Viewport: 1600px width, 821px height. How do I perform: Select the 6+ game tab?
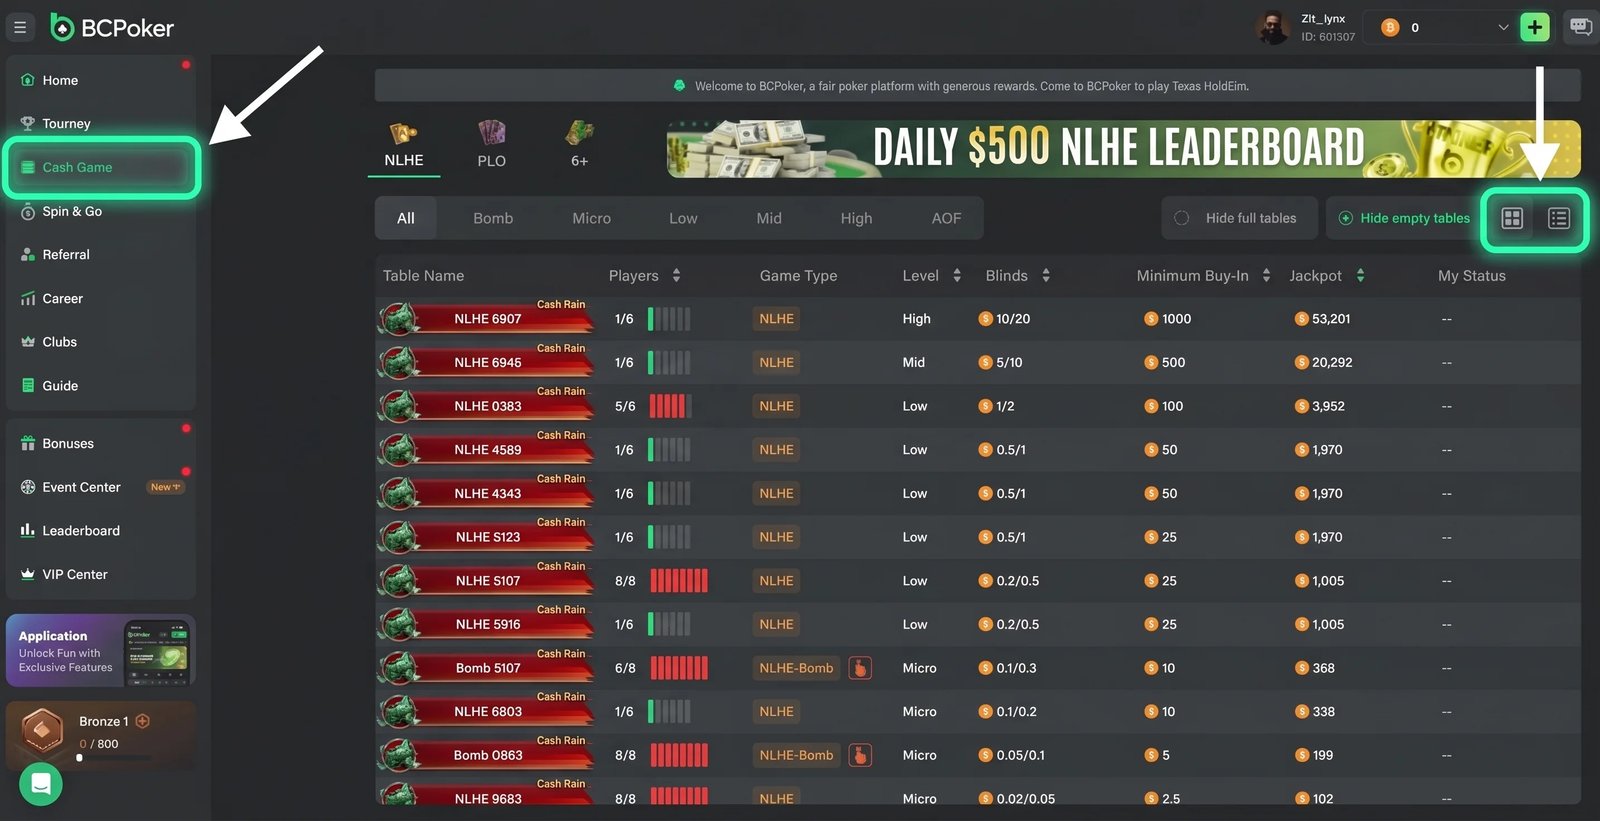point(579,146)
